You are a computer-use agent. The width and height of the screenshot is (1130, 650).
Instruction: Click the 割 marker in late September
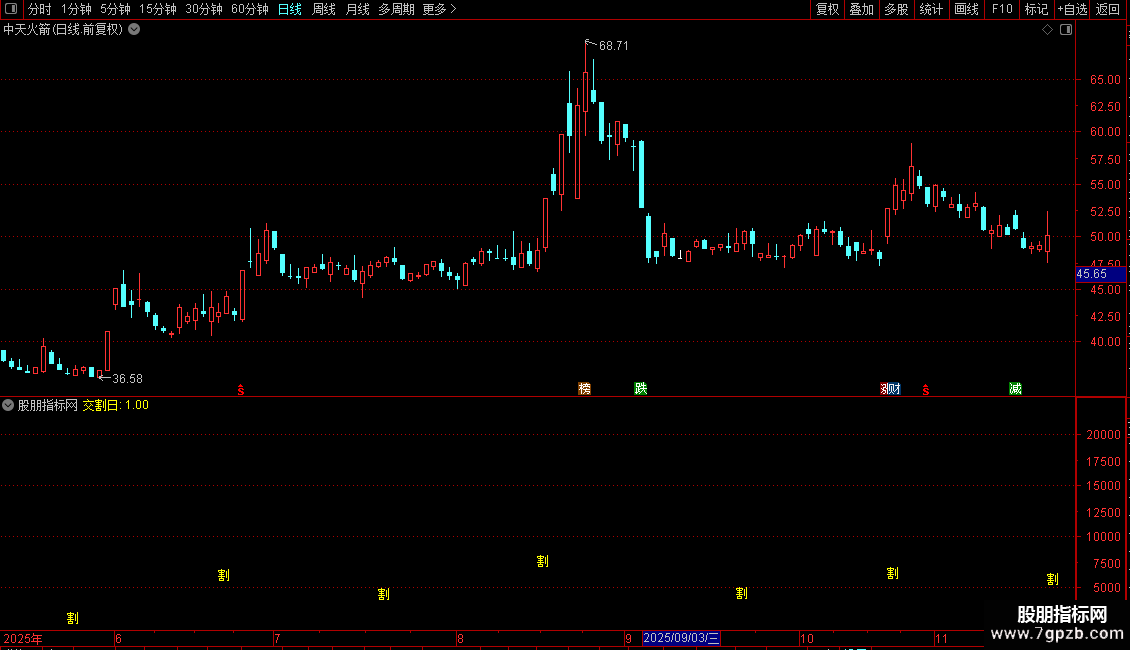coord(741,593)
